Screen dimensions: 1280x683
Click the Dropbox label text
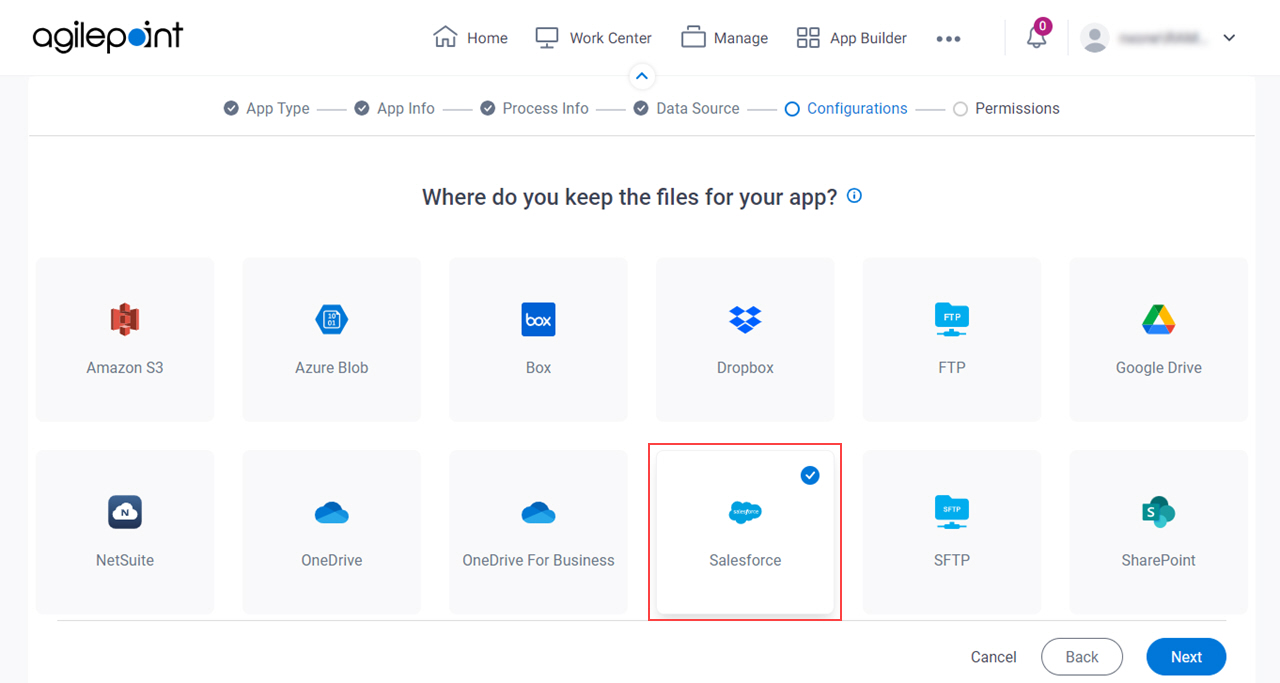coord(745,368)
